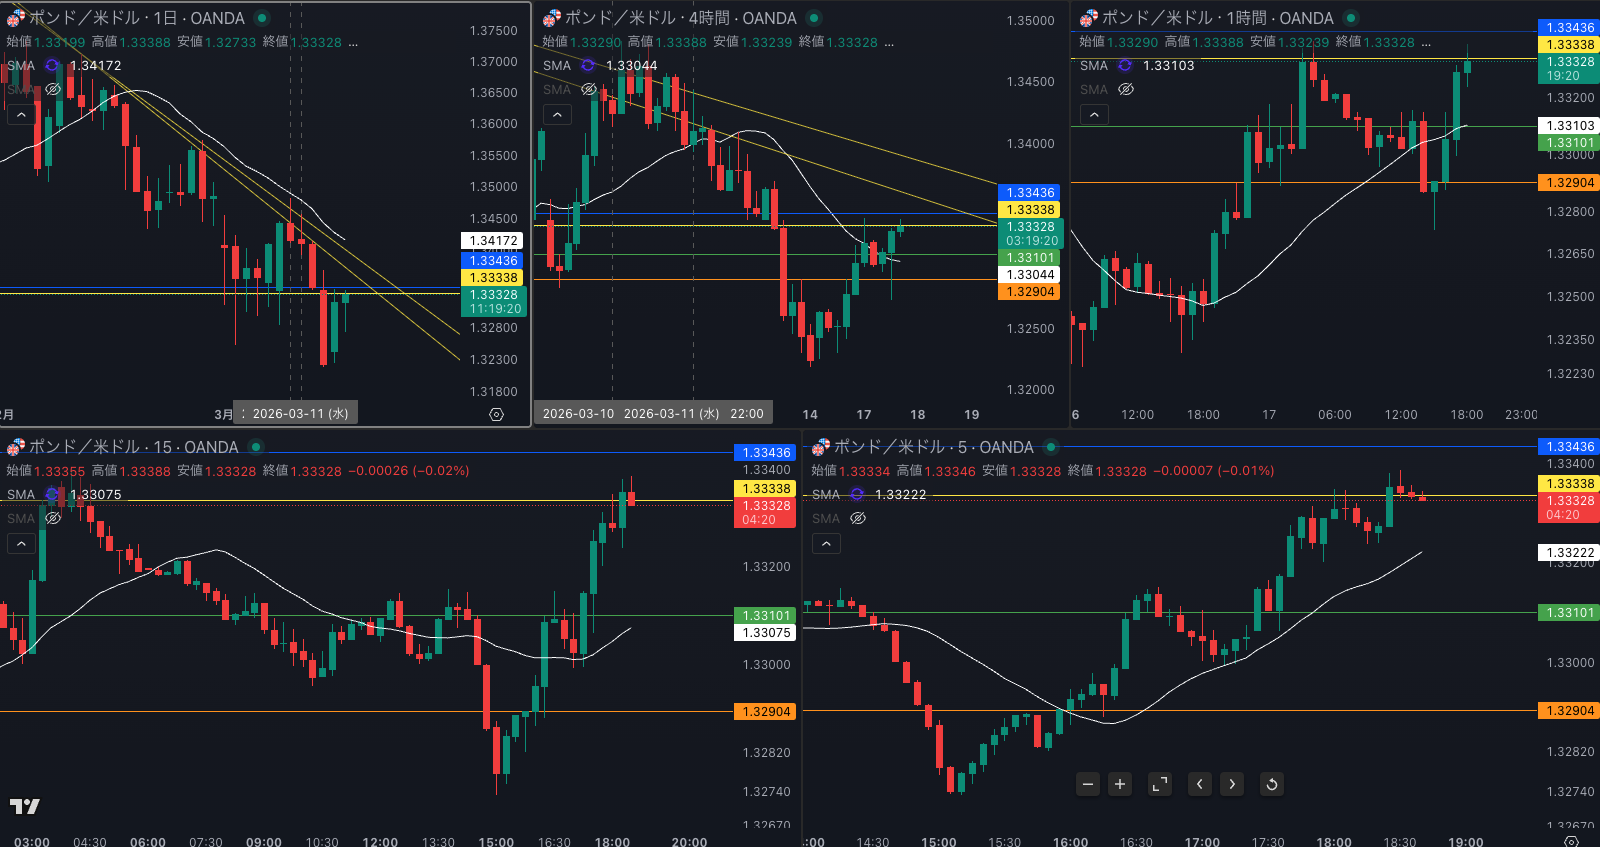Open daily chart axis settings gear
Viewport: 1600px width, 847px height.
pos(496,414)
